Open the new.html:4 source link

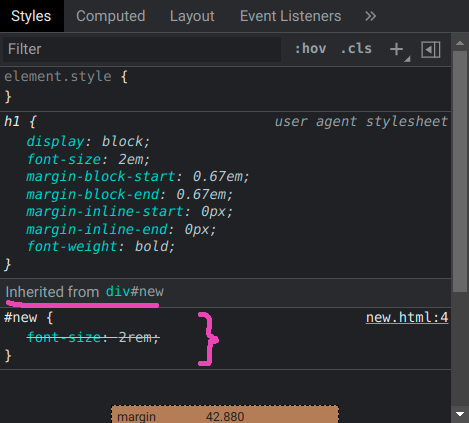point(407,317)
